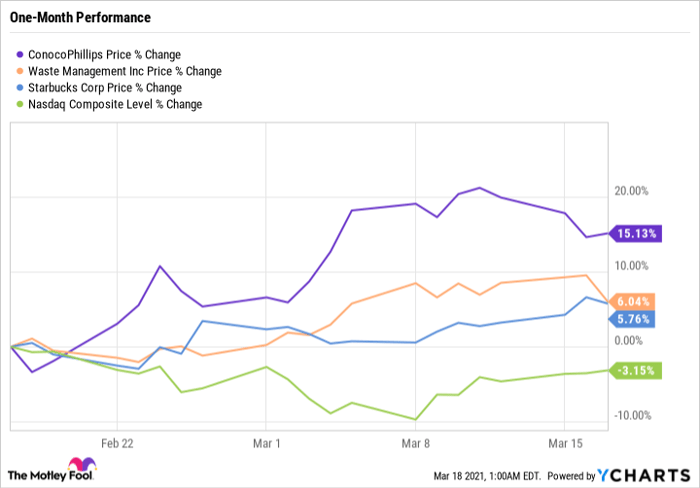
Task: Click the 5.76% blue value tag
Action: coord(632,319)
